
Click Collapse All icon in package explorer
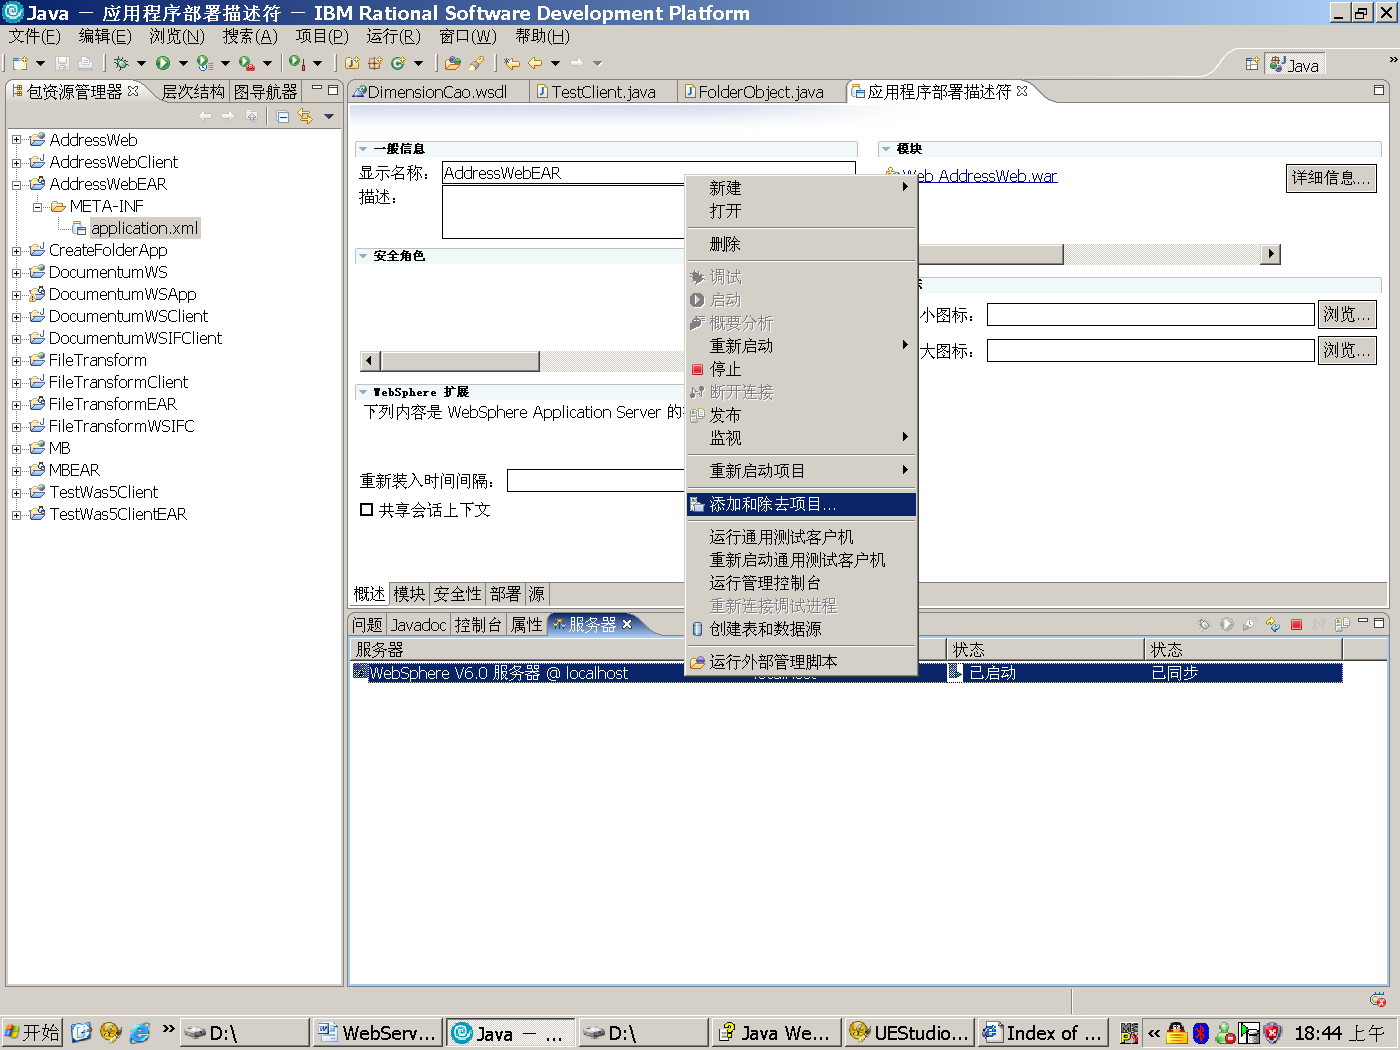tap(283, 117)
